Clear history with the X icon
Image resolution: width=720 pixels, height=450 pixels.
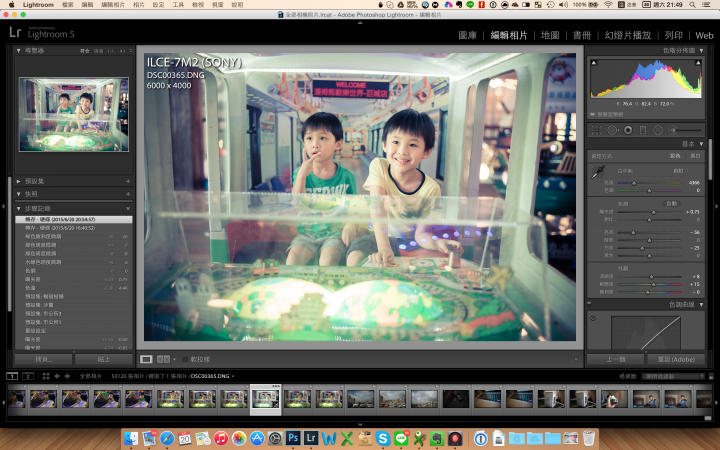[x=128, y=208]
